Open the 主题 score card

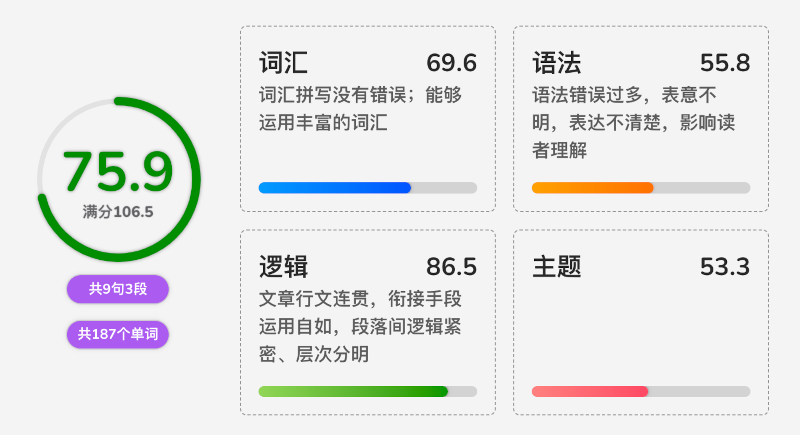(x=641, y=322)
